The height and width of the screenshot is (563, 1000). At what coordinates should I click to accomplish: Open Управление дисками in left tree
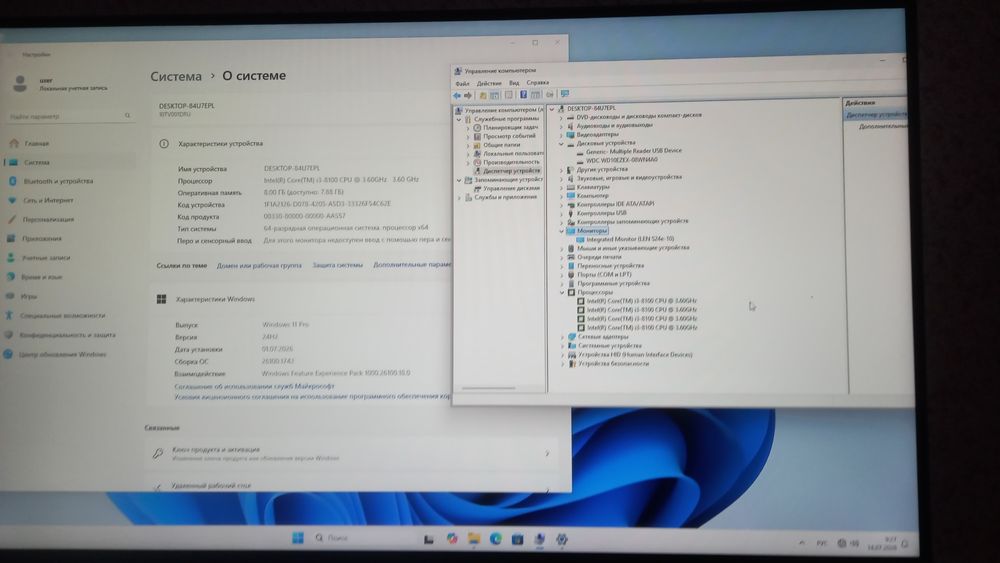tap(511, 188)
